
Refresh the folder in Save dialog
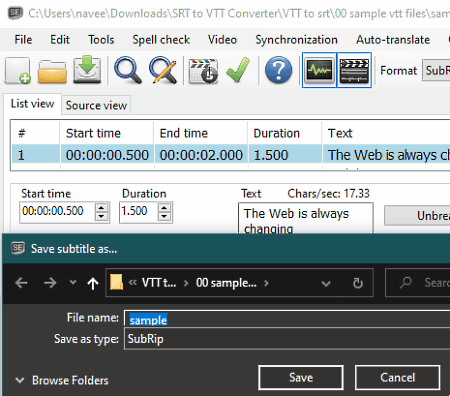pyautogui.click(x=358, y=283)
